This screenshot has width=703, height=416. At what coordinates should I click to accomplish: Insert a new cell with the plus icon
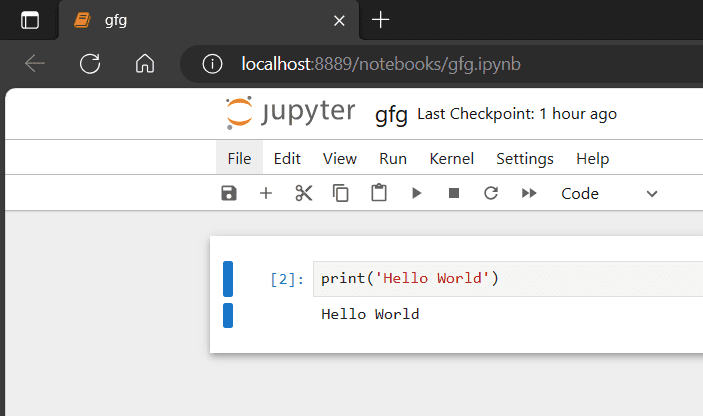point(266,193)
